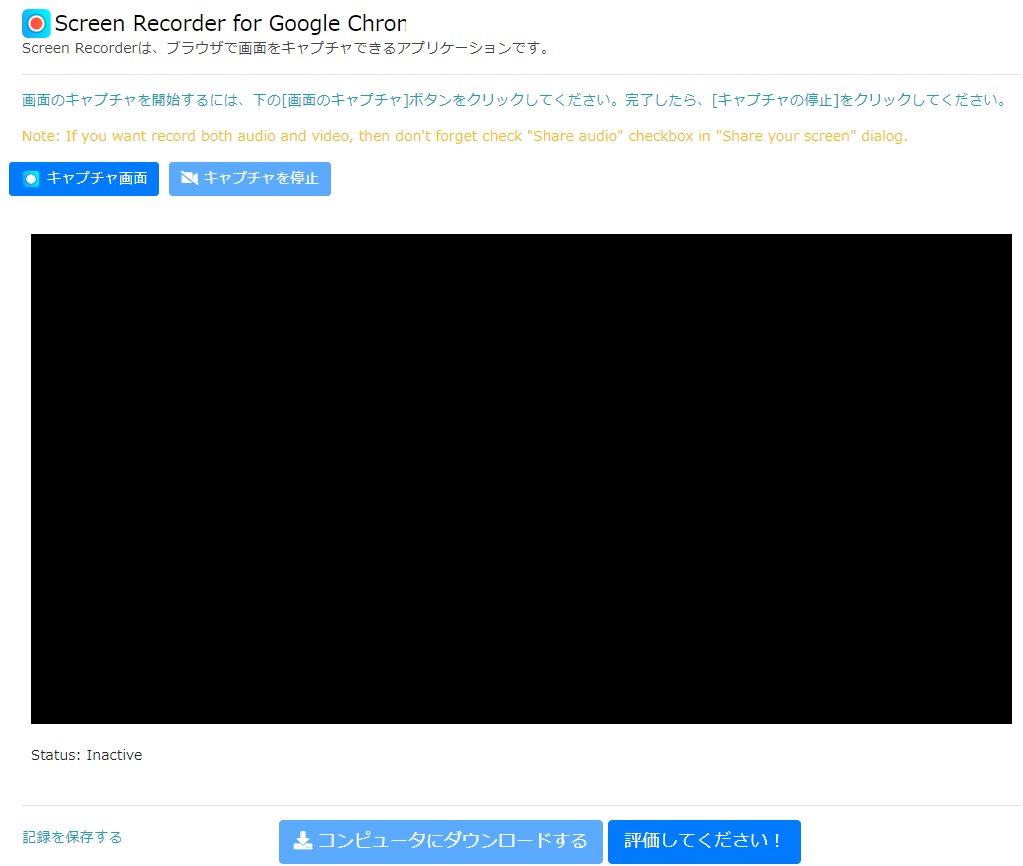1023x866 pixels.
Task: Click the Screen Recorder logo icon
Action: point(36,23)
